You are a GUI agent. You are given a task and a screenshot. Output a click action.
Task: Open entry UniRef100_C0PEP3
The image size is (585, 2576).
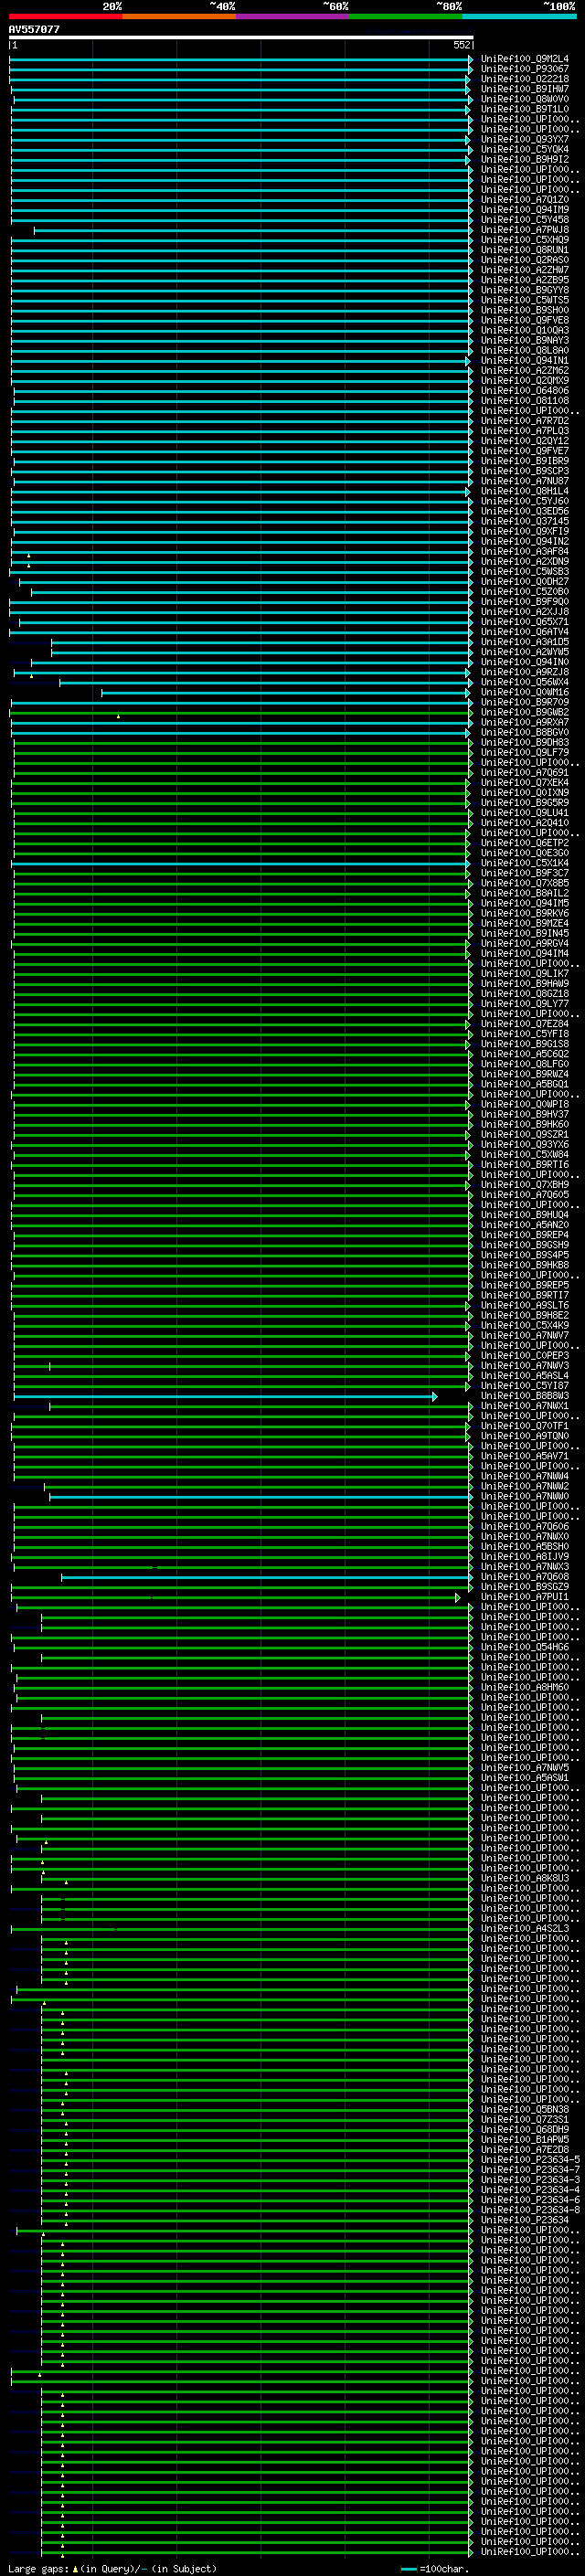pyautogui.click(x=524, y=1357)
